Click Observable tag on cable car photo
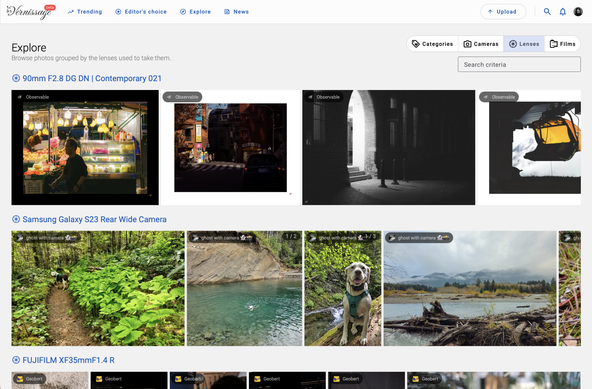The image size is (592, 389). [499, 97]
